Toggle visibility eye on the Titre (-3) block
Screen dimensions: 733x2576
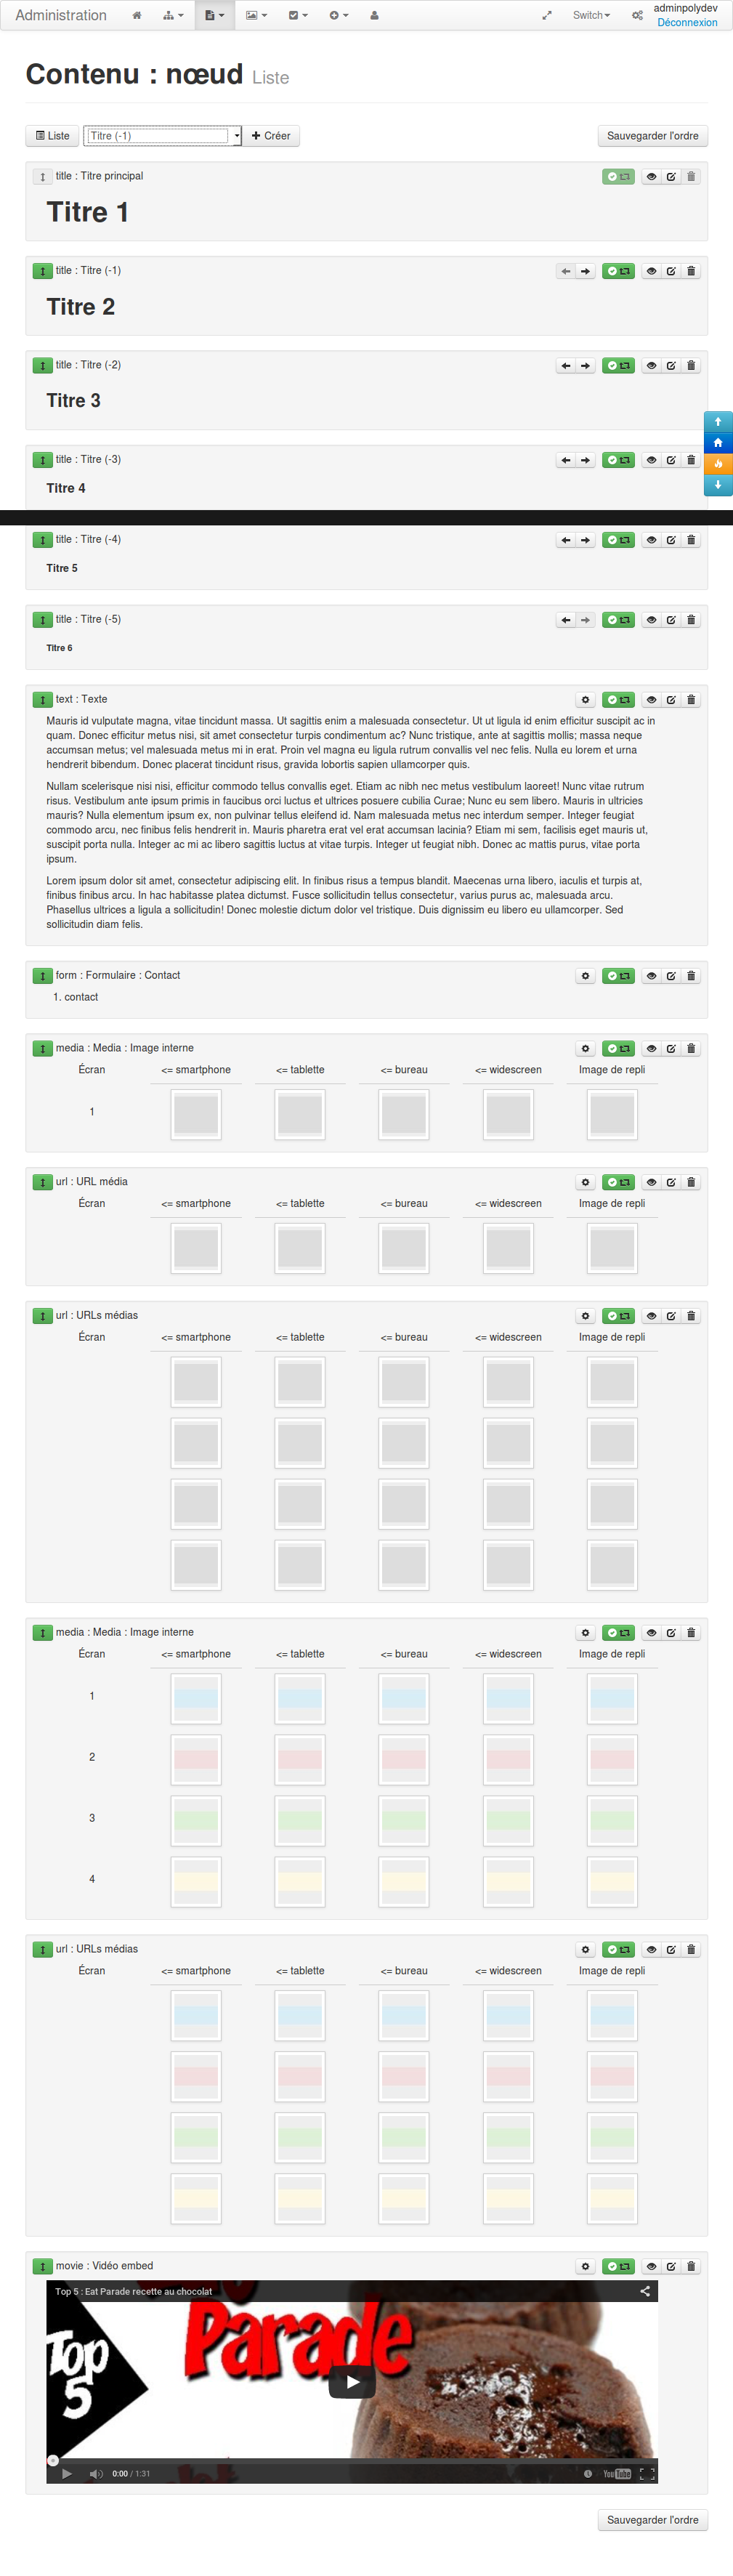click(x=651, y=461)
